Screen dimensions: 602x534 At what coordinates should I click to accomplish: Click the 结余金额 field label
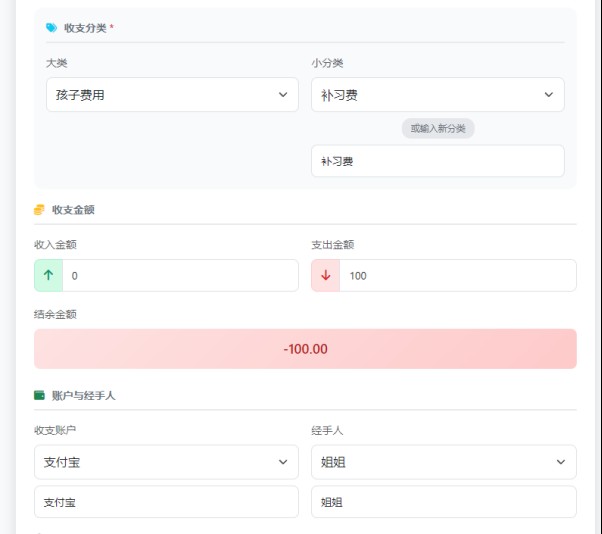pyautogui.click(x=55, y=314)
